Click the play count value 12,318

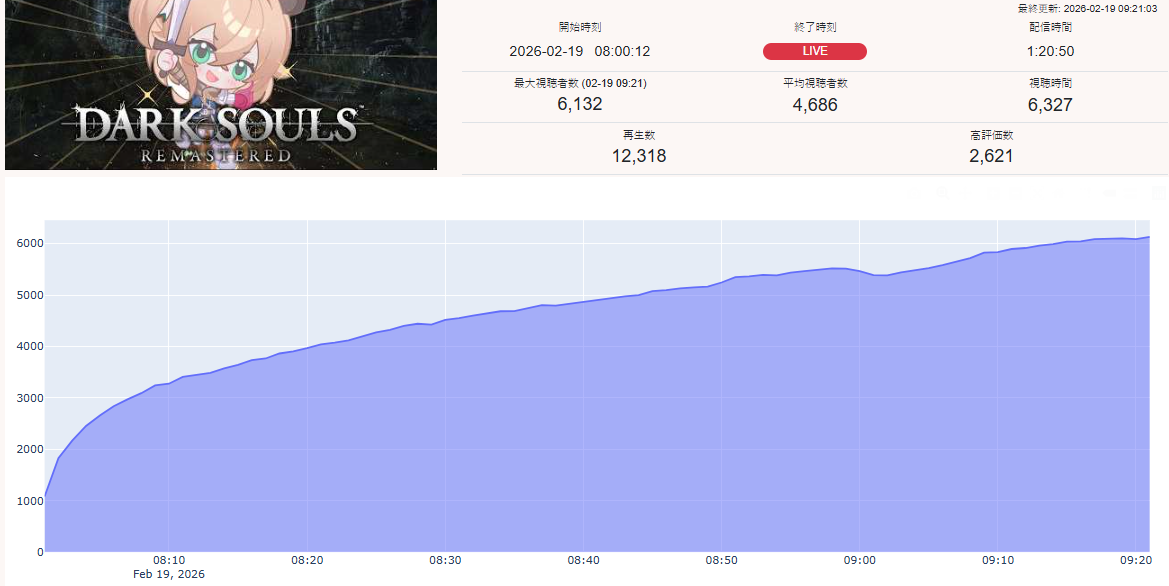pyautogui.click(x=639, y=156)
